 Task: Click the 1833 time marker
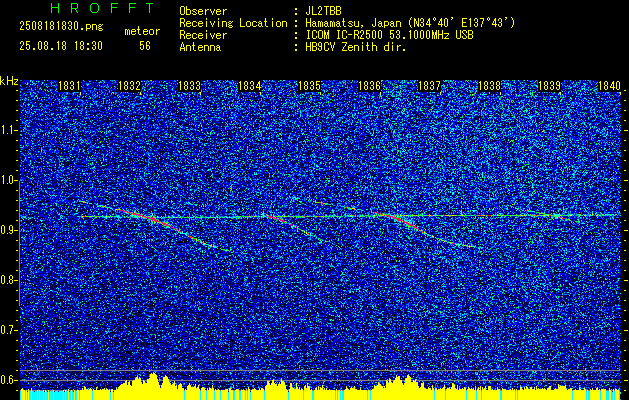point(189,86)
